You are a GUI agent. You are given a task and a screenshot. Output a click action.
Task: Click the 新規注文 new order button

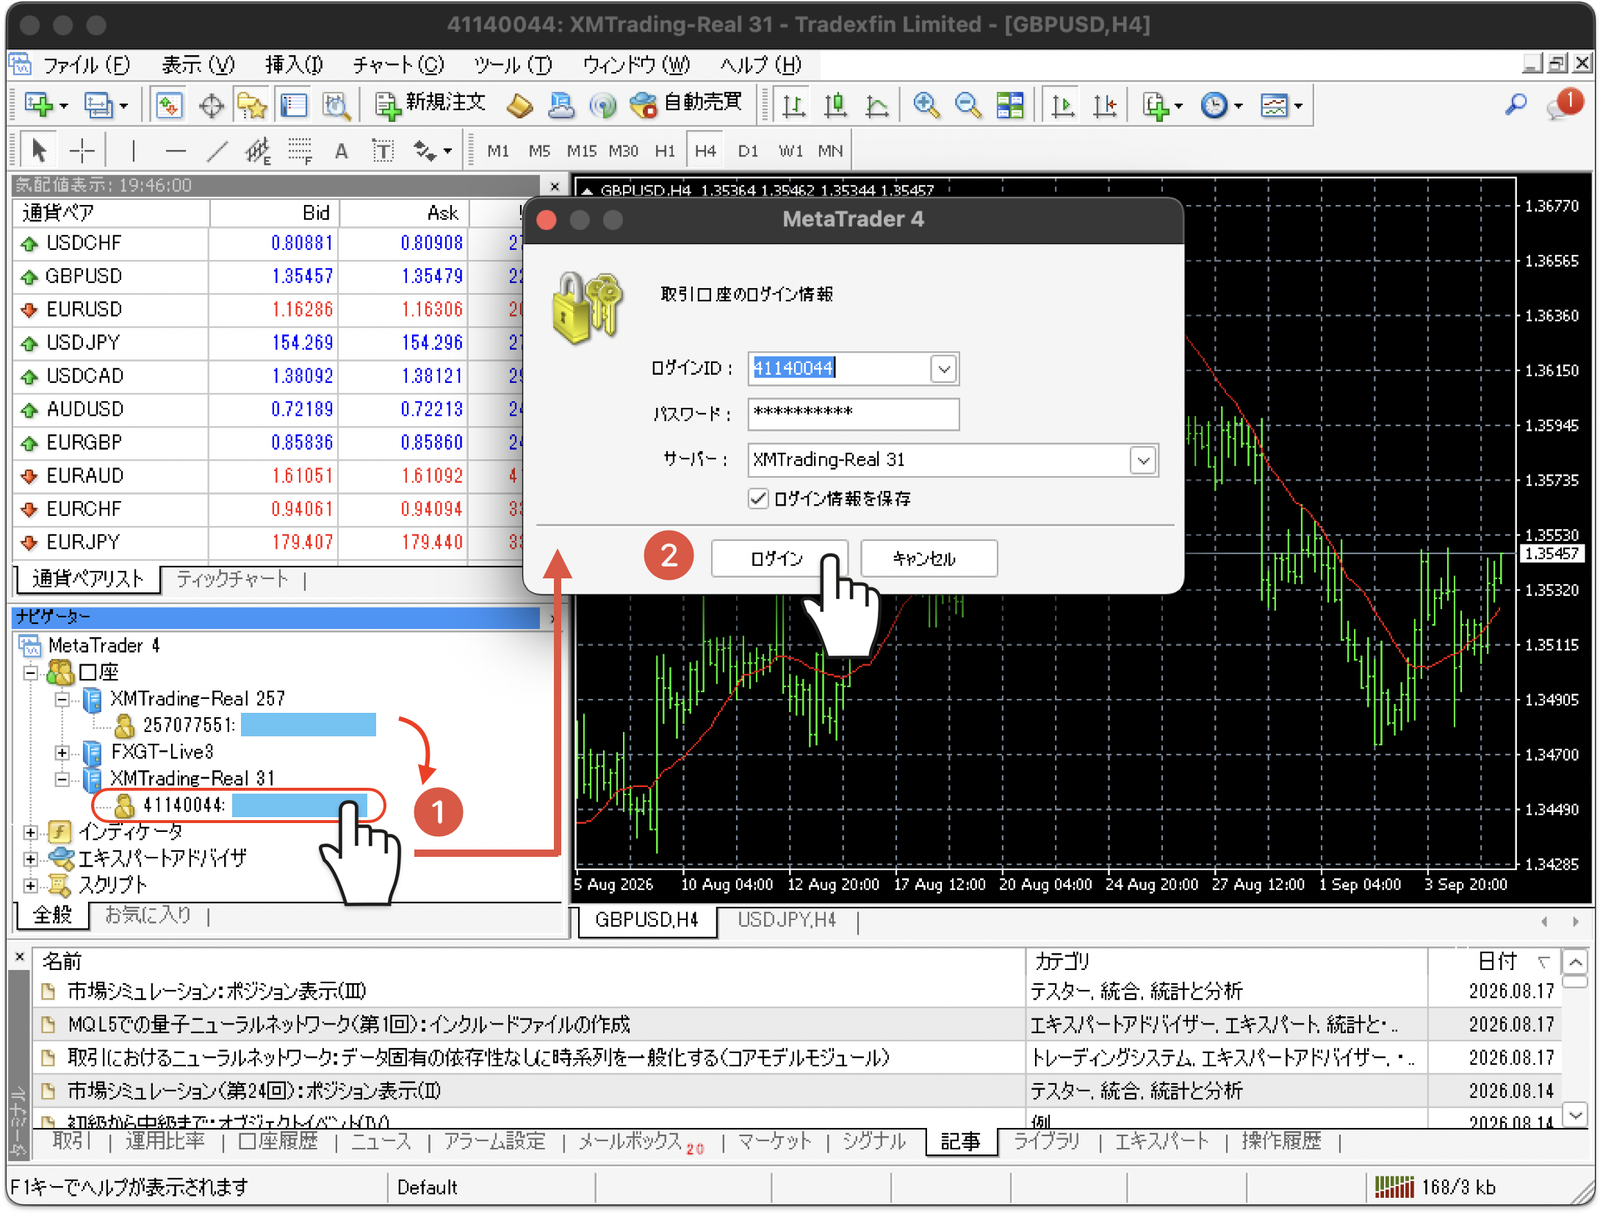(x=430, y=104)
